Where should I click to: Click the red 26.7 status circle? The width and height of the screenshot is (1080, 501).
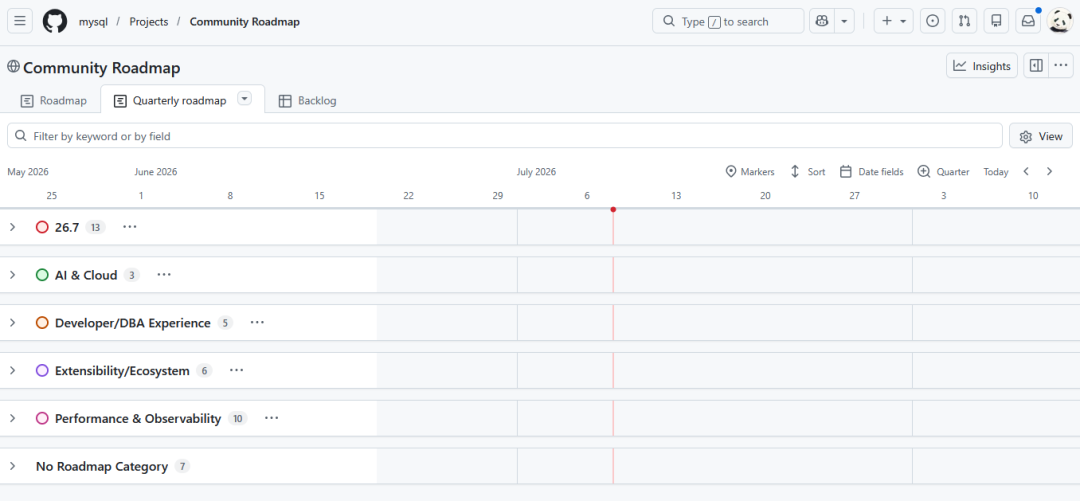pos(42,227)
